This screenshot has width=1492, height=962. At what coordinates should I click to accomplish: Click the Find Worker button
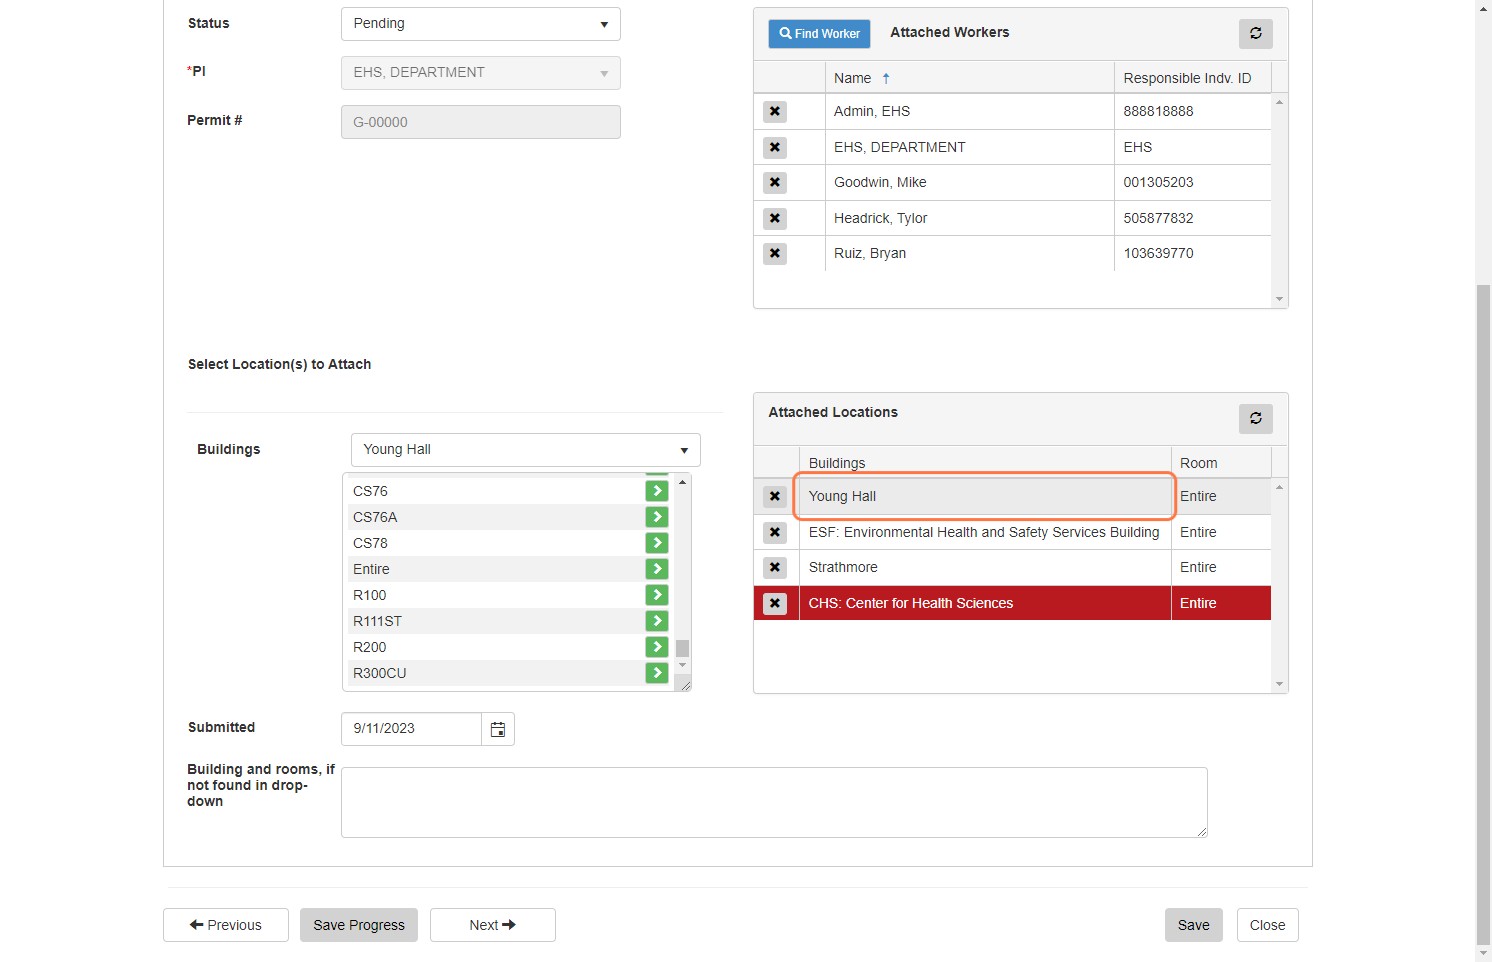pyautogui.click(x=819, y=33)
